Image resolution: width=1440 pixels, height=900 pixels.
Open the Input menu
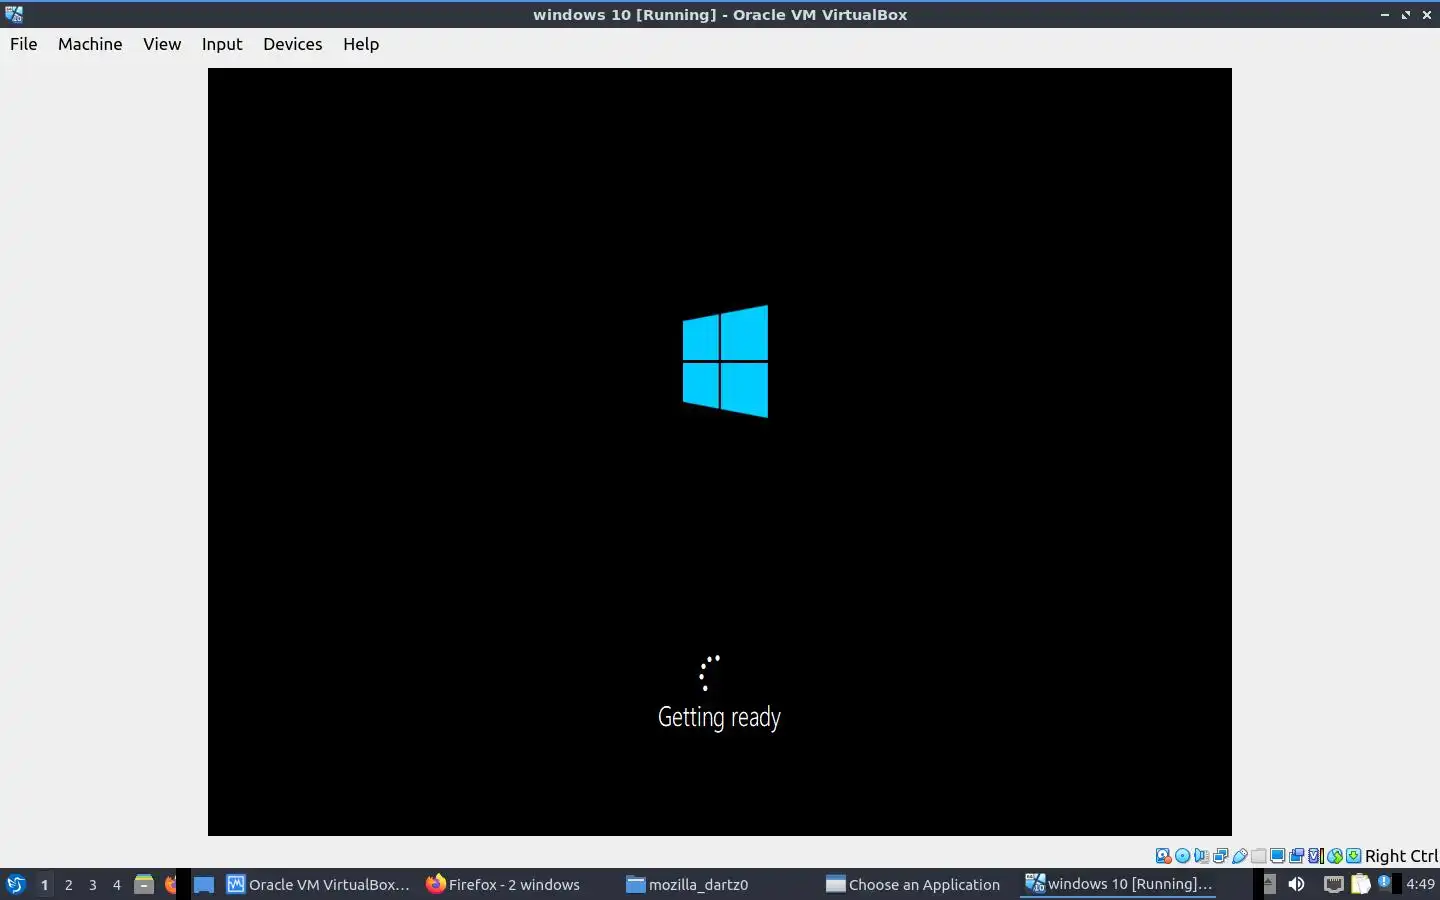tap(222, 44)
